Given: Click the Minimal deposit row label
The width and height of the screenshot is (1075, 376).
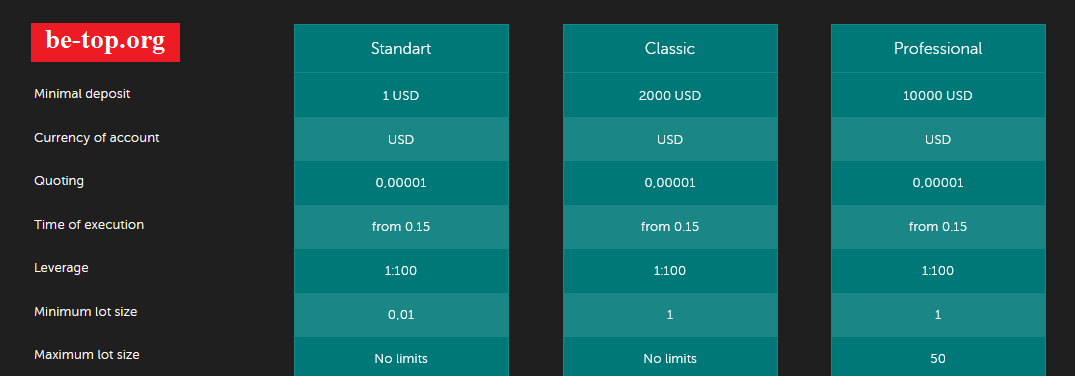Looking at the screenshot, I should pyautogui.click(x=82, y=94).
